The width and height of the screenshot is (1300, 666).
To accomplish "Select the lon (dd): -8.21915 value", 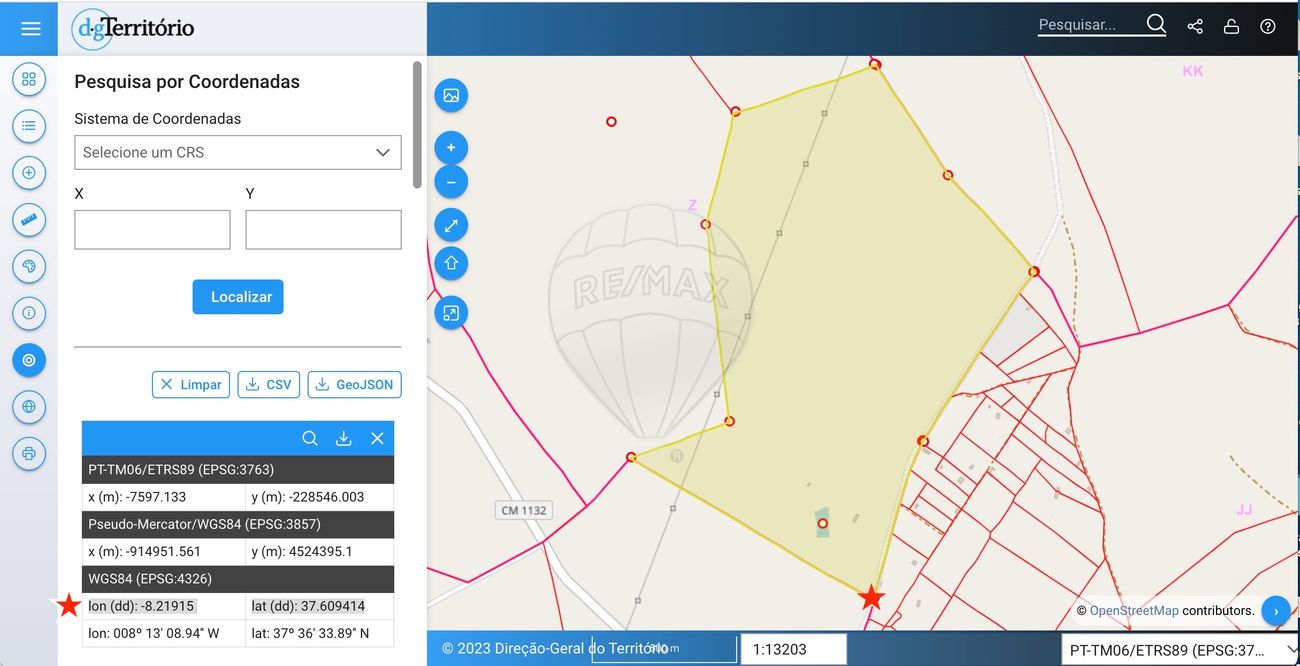I will [x=141, y=606].
